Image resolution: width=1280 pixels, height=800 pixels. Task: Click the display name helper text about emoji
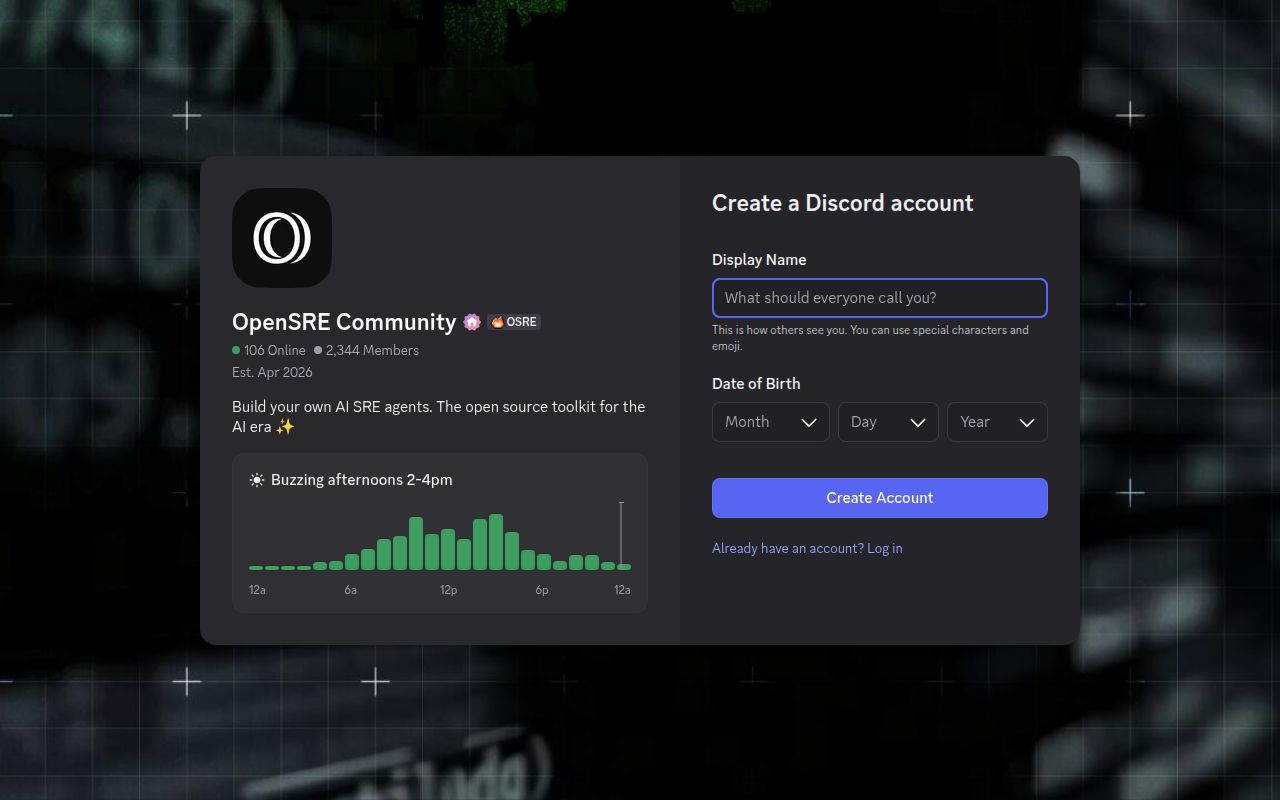coord(870,338)
